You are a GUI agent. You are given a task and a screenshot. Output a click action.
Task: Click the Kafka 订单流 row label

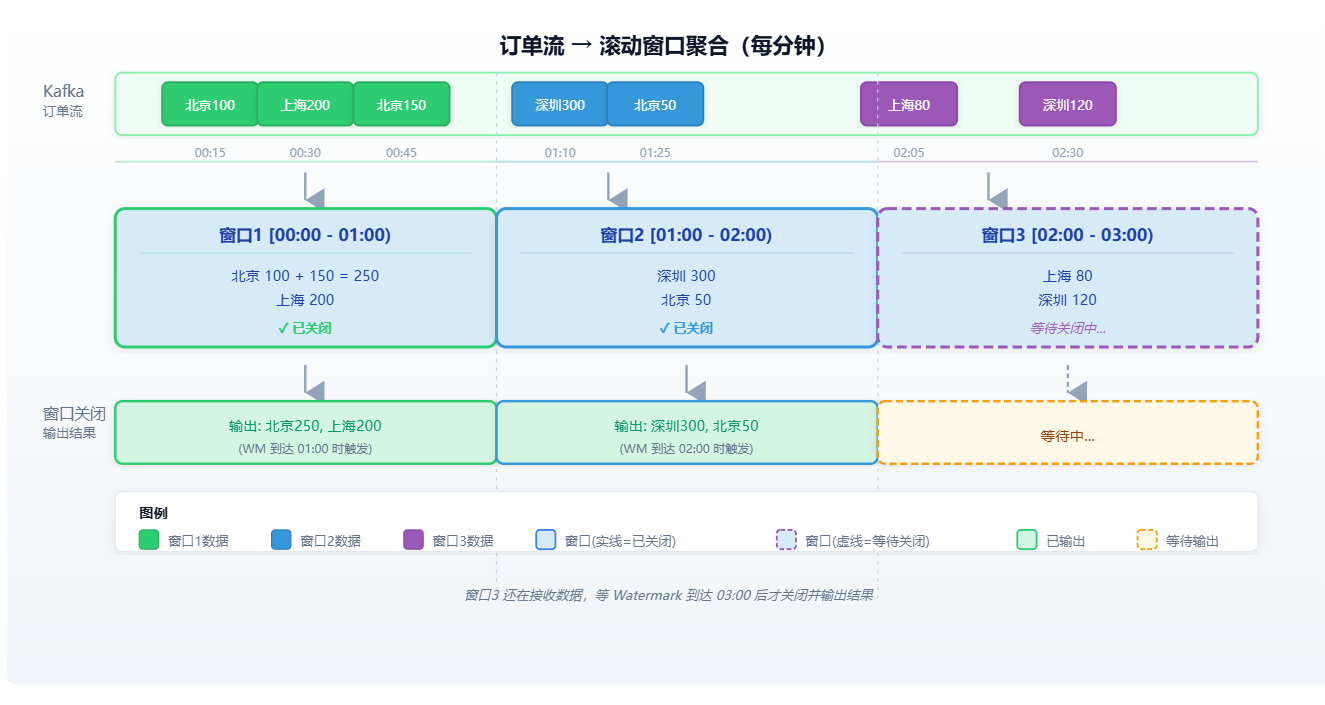click(x=64, y=101)
